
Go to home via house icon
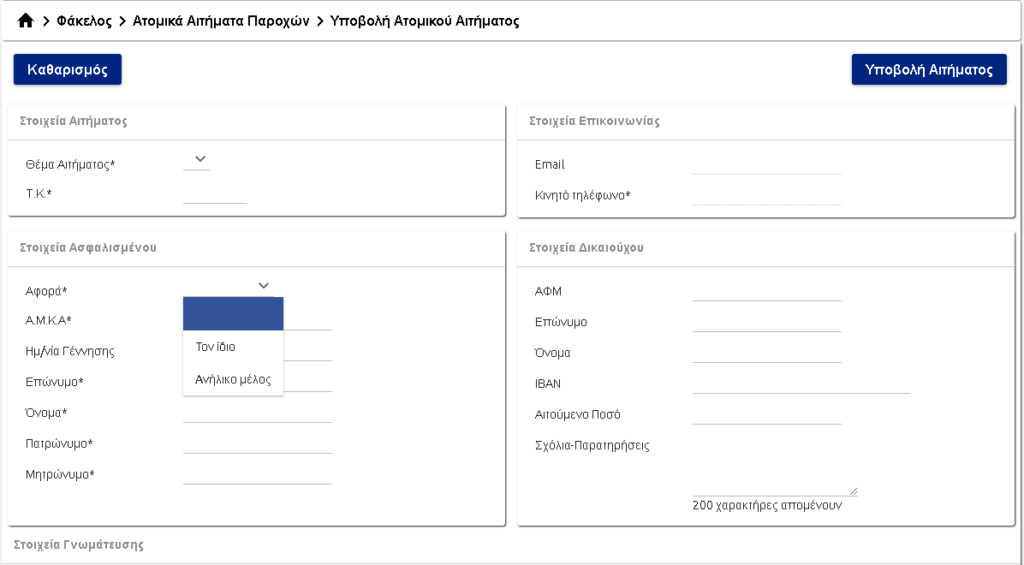pyautogui.click(x=25, y=21)
